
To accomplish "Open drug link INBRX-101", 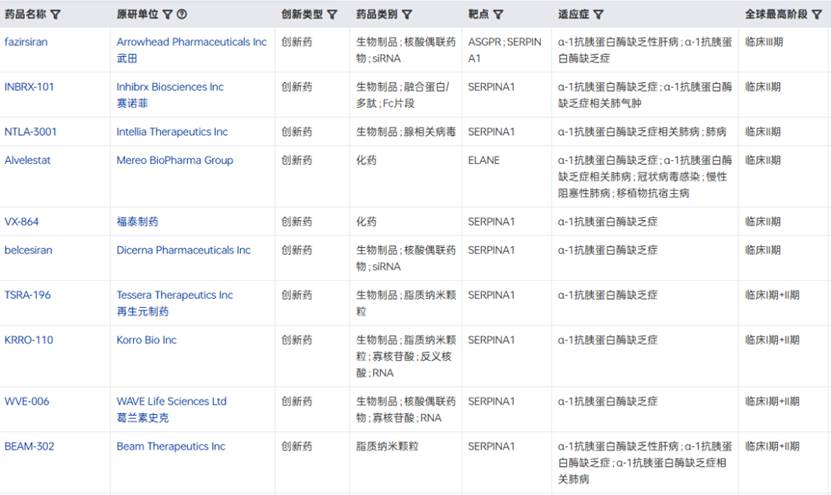I will 29,87.
